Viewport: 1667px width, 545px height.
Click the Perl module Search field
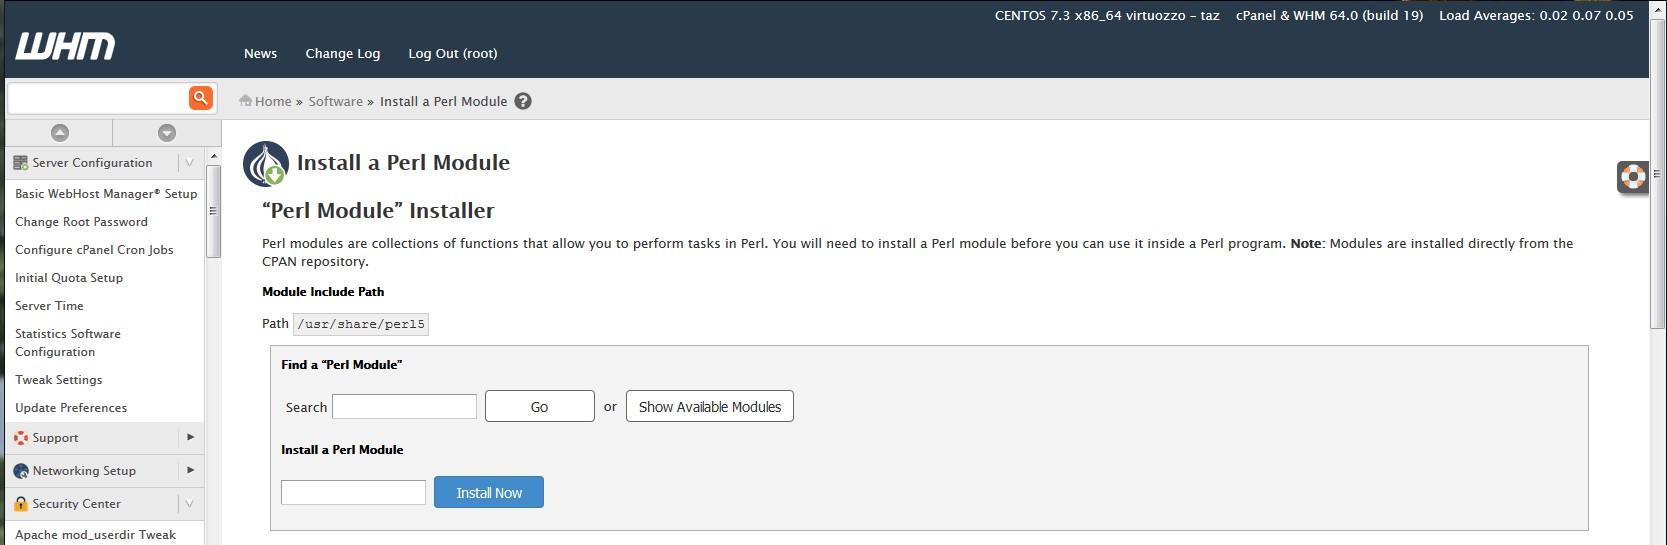[x=404, y=406]
